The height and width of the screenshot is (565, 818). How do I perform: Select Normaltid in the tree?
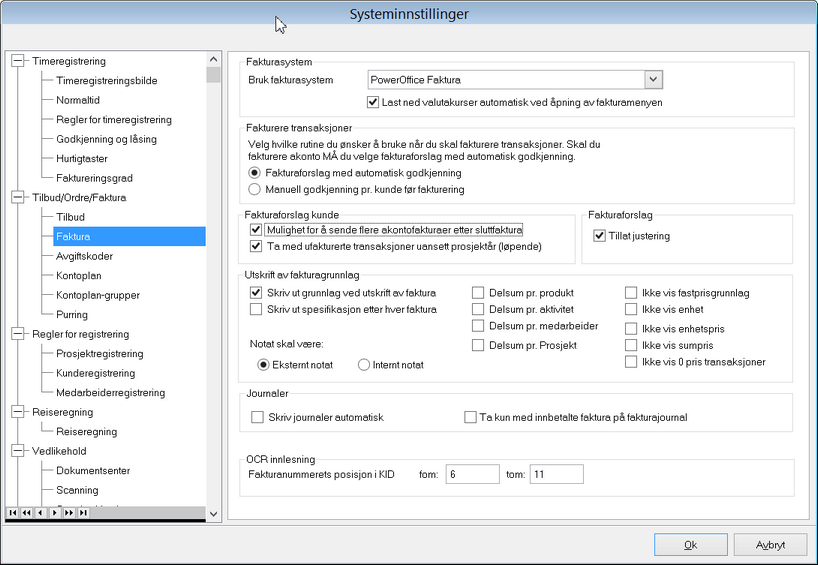[x=78, y=100]
